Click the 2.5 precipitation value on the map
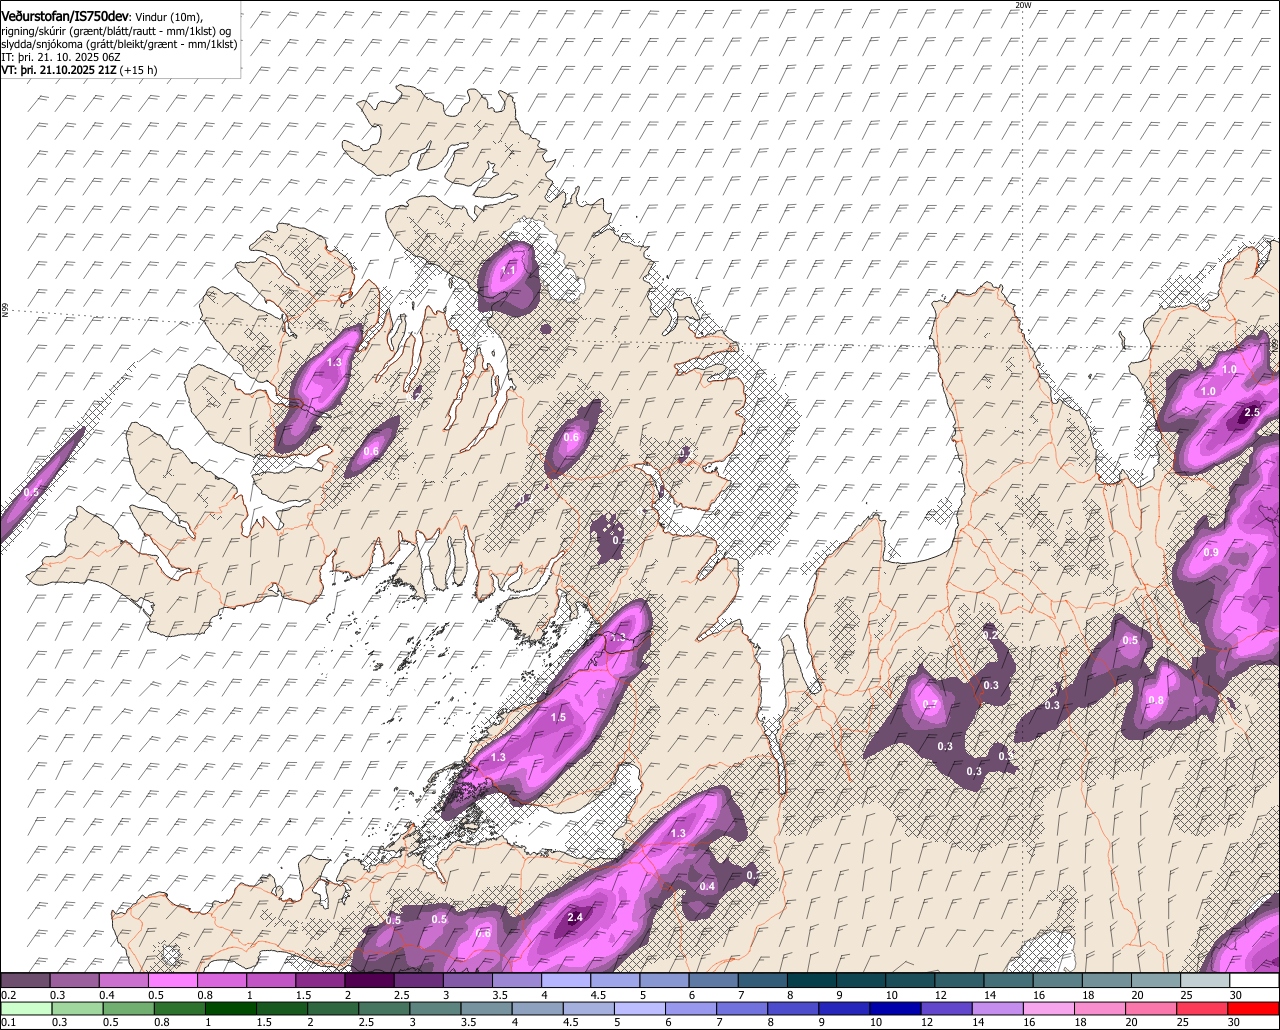The height and width of the screenshot is (1030, 1280). 1251,413
